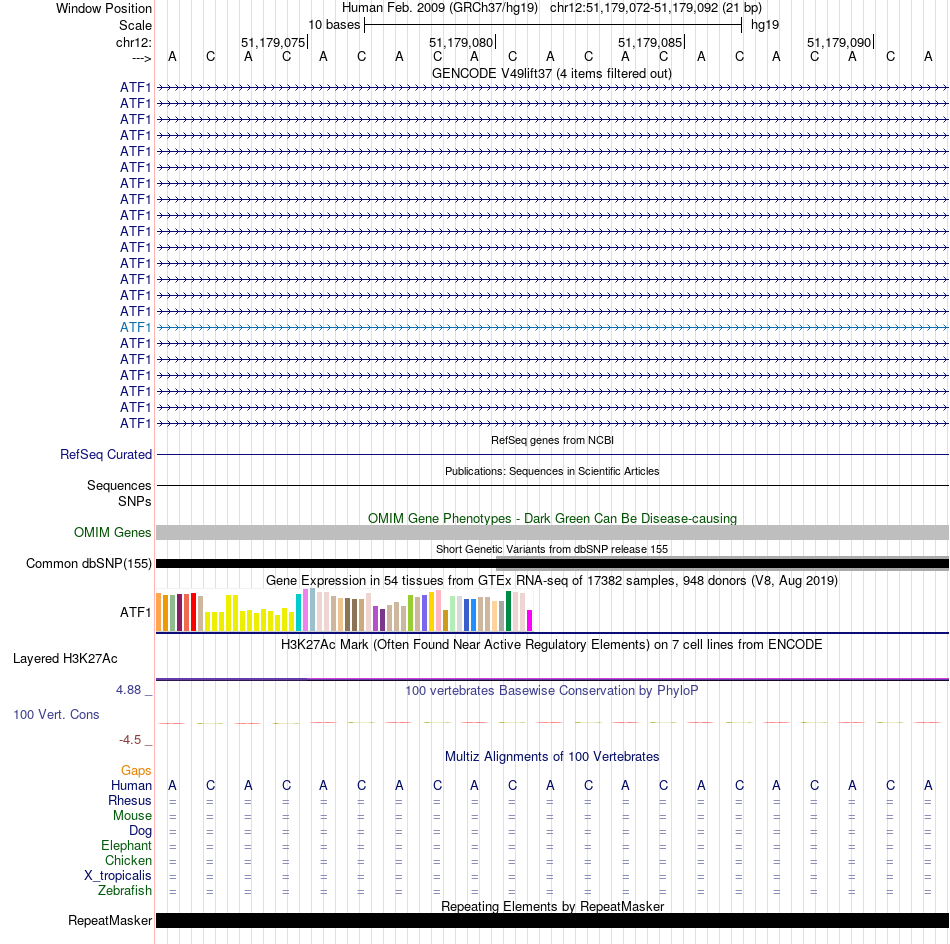
Task: Click the dark green GTEx expression bar
Action: pyautogui.click(x=508, y=611)
